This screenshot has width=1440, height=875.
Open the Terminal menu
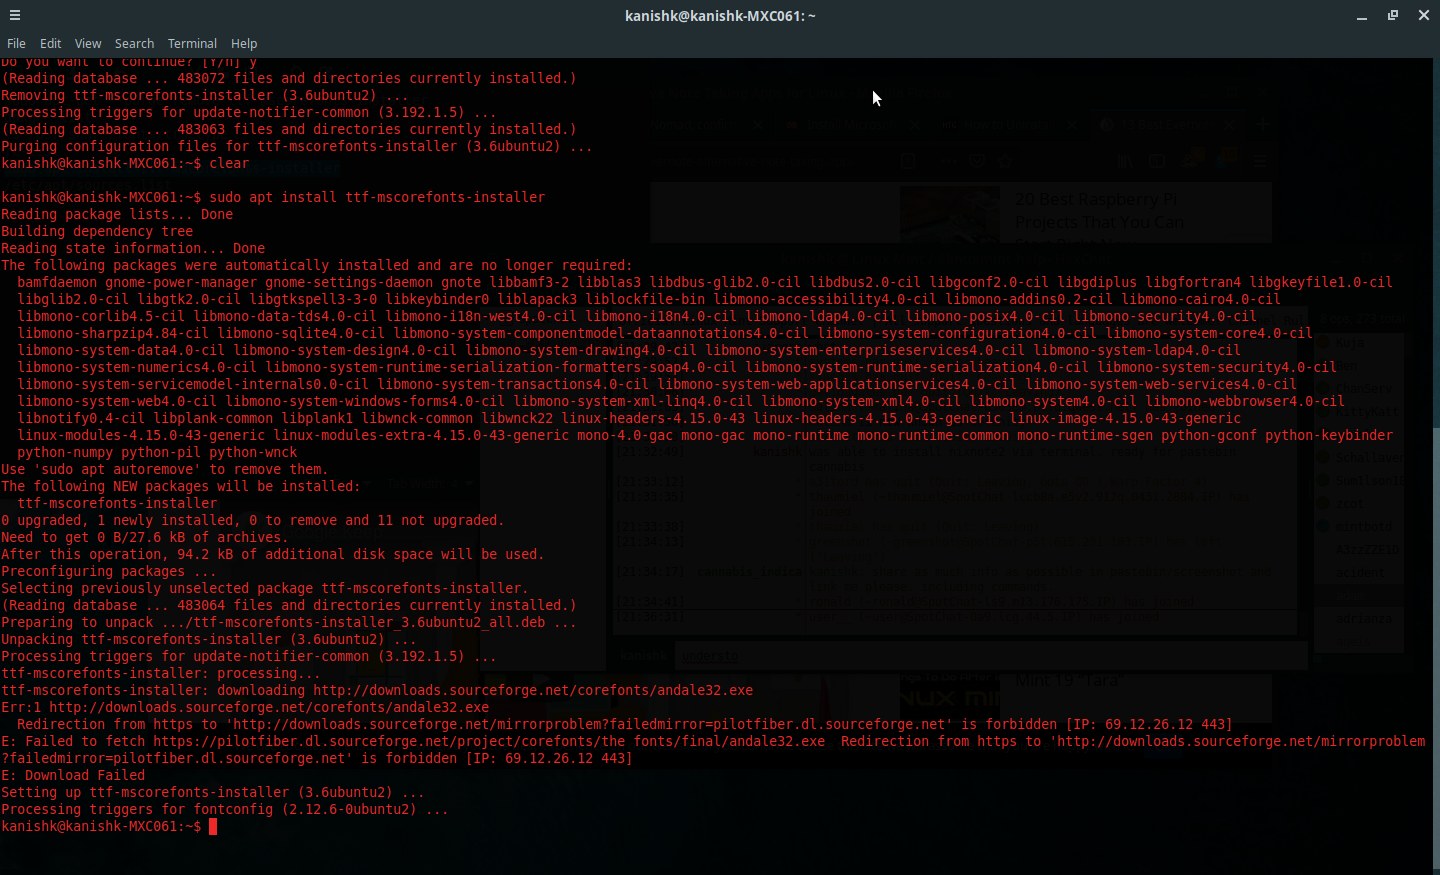point(192,44)
